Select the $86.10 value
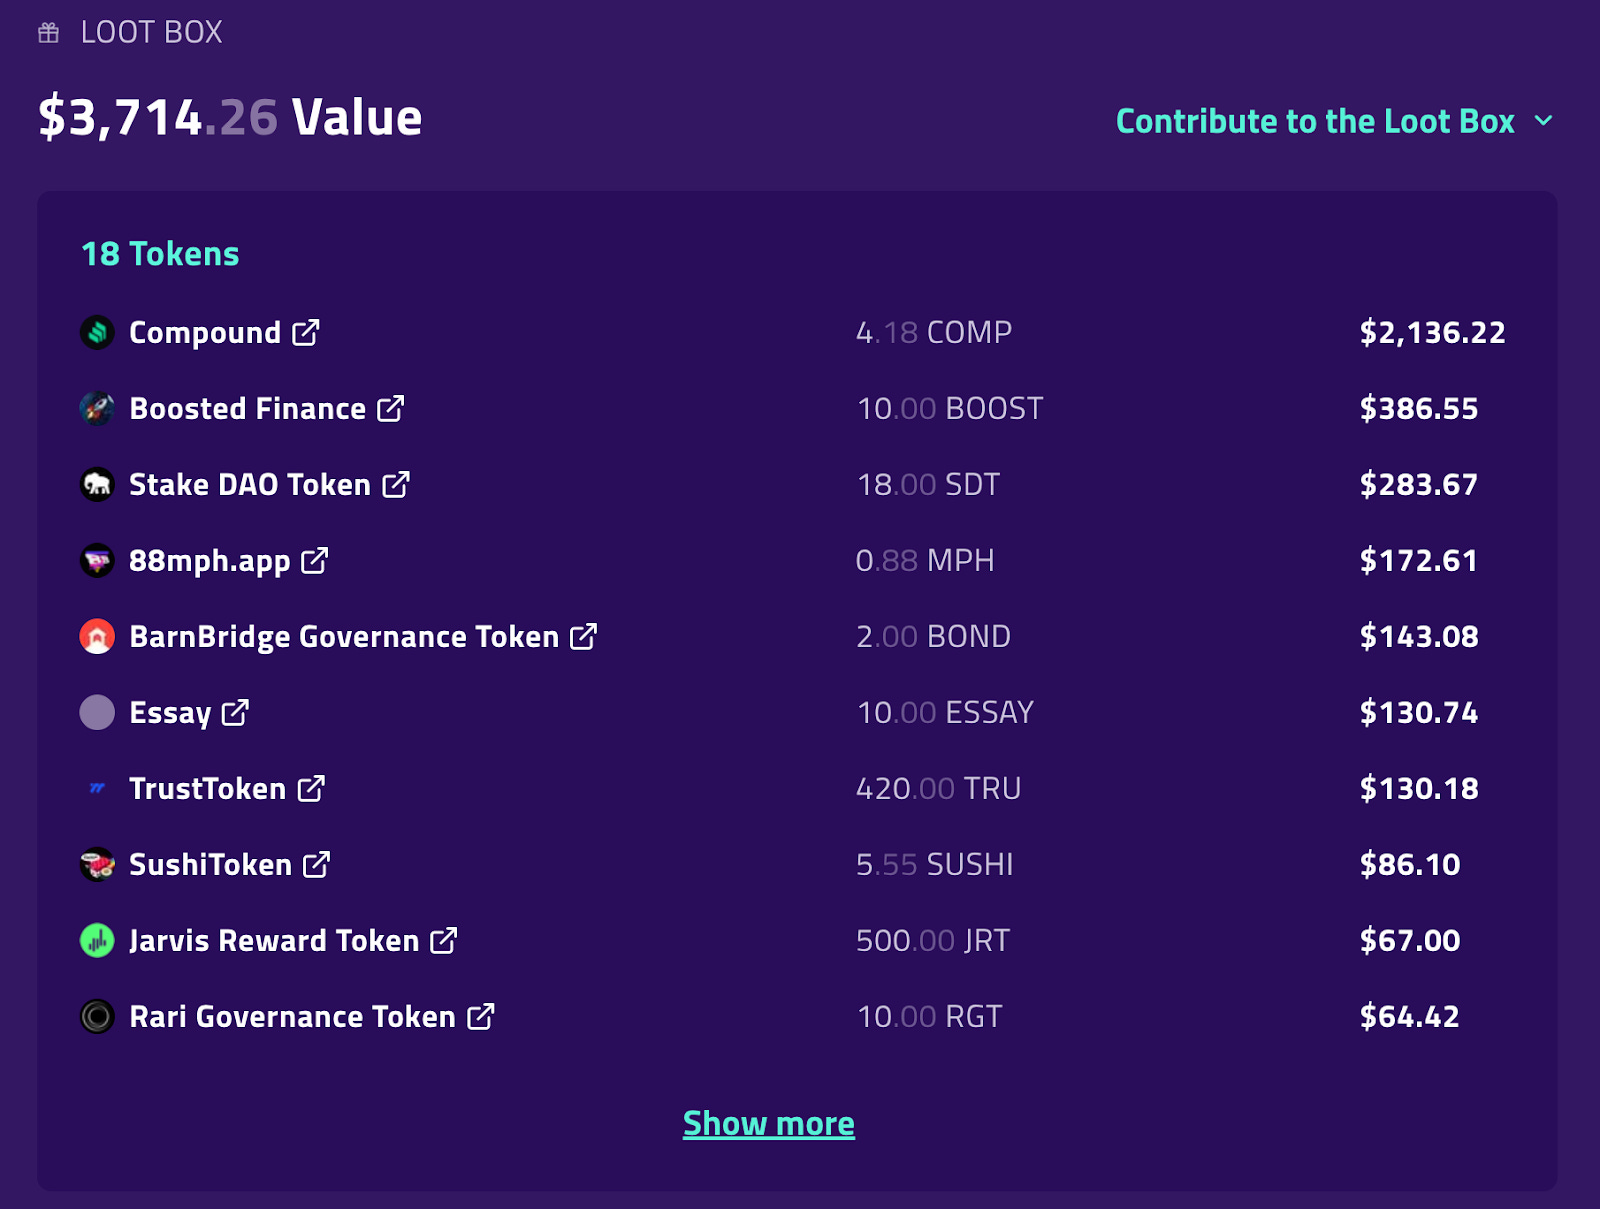1600x1209 pixels. tap(1410, 864)
